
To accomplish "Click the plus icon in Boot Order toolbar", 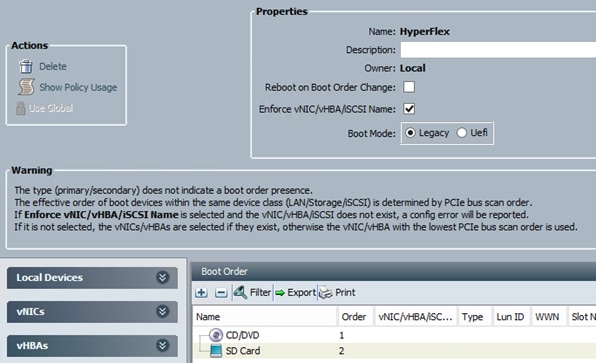I will click(201, 293).
